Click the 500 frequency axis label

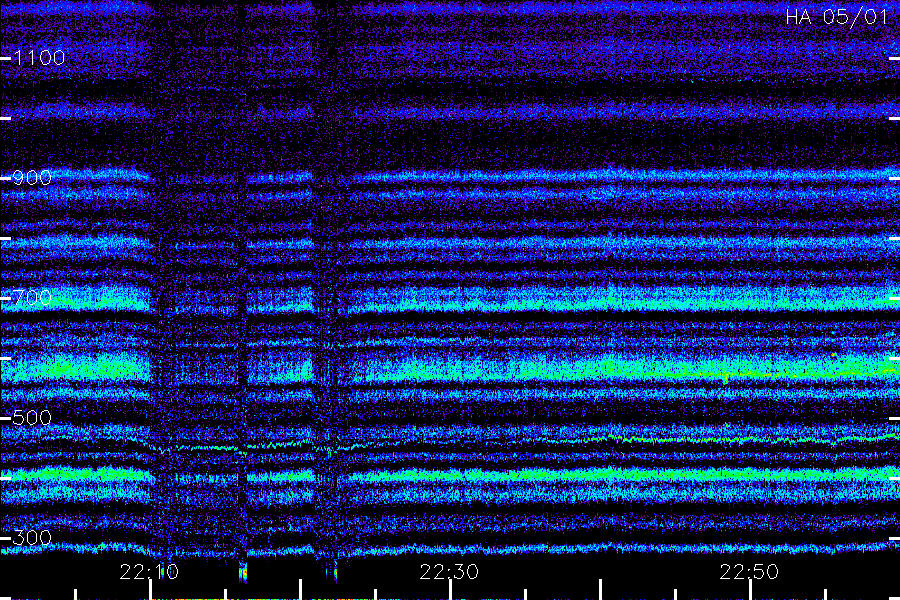32,417
